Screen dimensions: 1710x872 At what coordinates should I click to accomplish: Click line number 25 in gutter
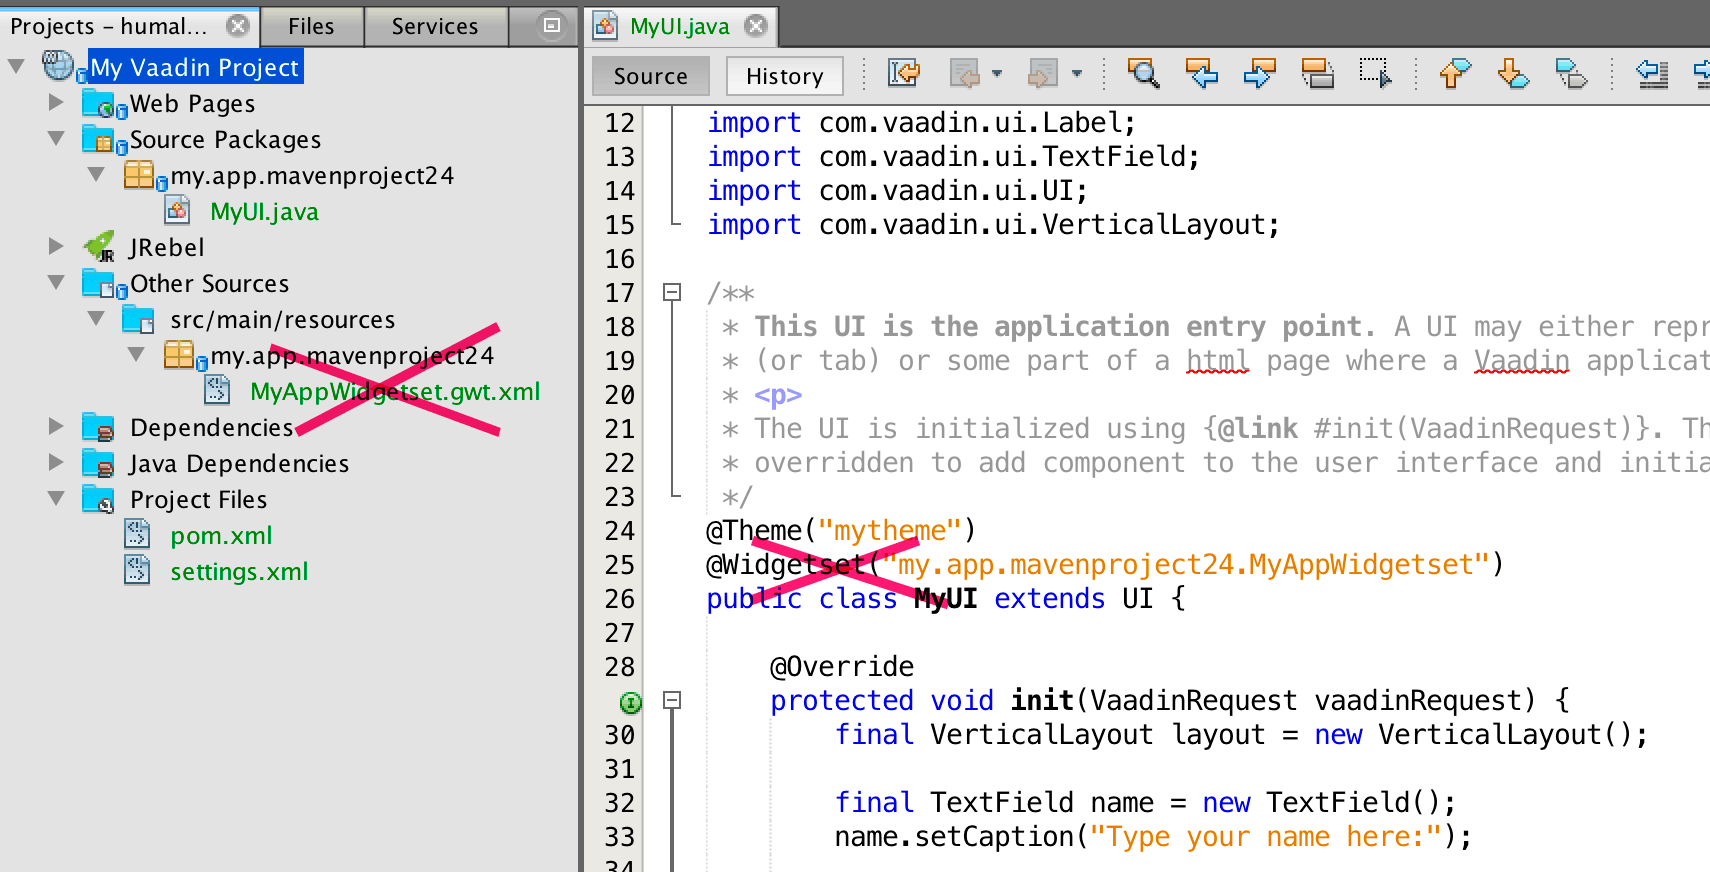[x=619, y=565]
